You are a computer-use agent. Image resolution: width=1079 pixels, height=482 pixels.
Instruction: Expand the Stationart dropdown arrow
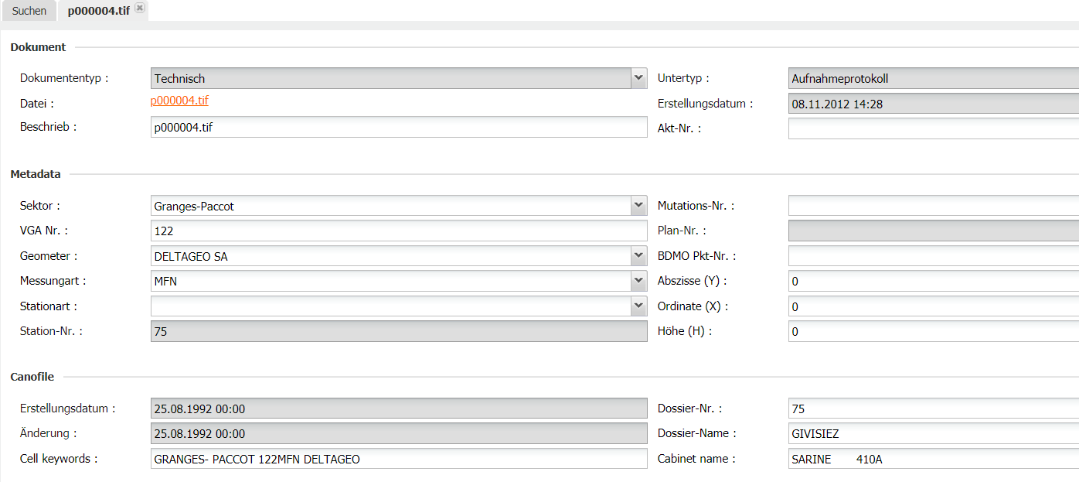click(639, 306)
